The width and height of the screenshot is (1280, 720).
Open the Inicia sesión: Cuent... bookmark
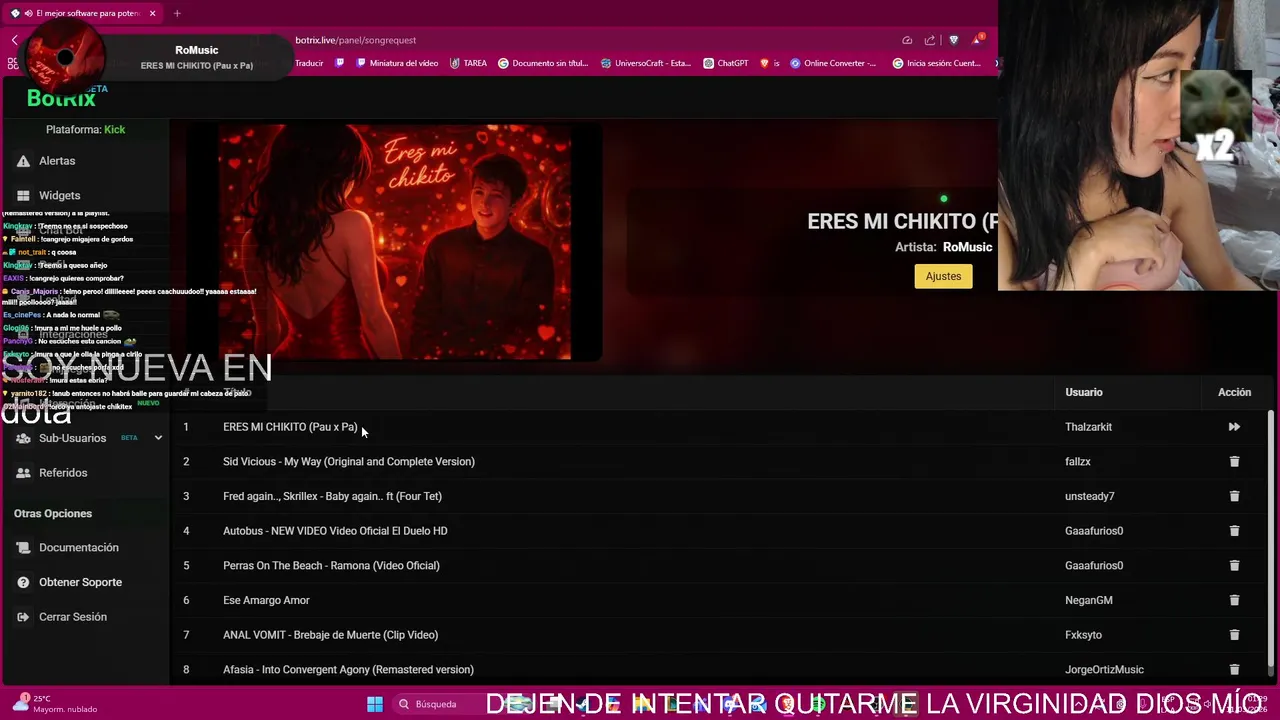pyautogui.click(x=937, y=63)
